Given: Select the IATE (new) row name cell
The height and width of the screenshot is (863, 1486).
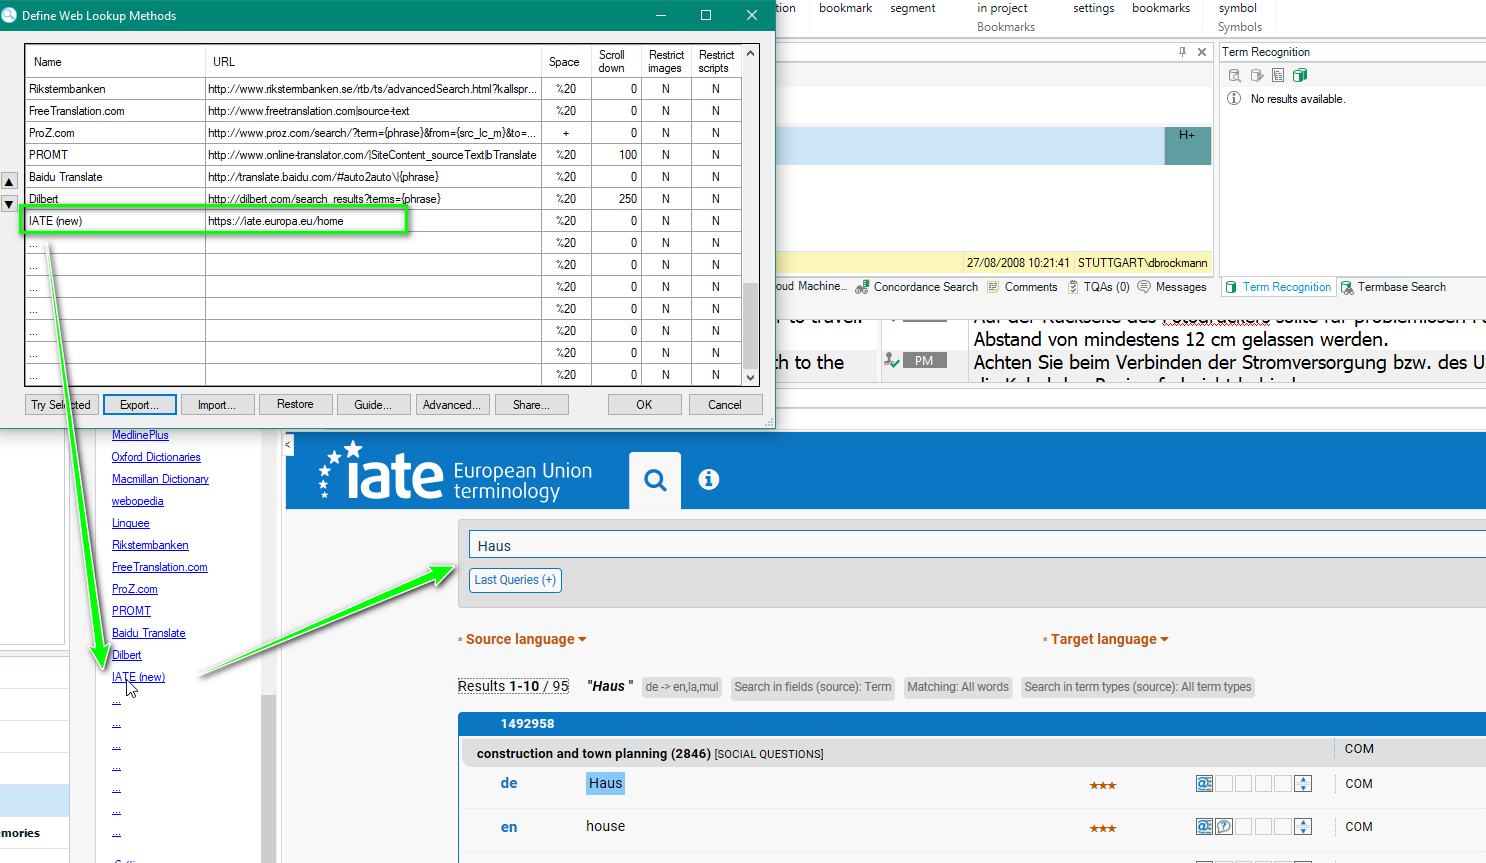Looking at the screenshot, I should [115, 221].
